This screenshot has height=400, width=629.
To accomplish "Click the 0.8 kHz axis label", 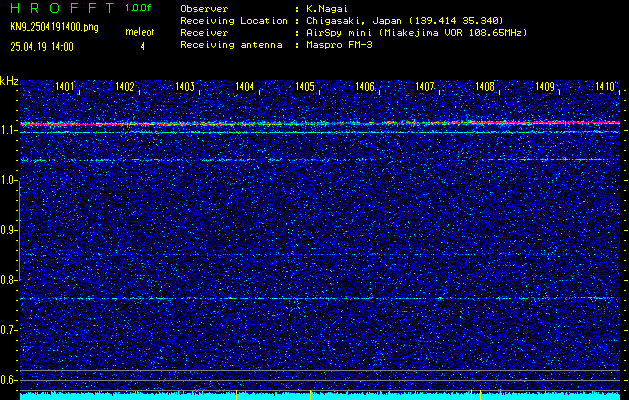I will [8, 280].
